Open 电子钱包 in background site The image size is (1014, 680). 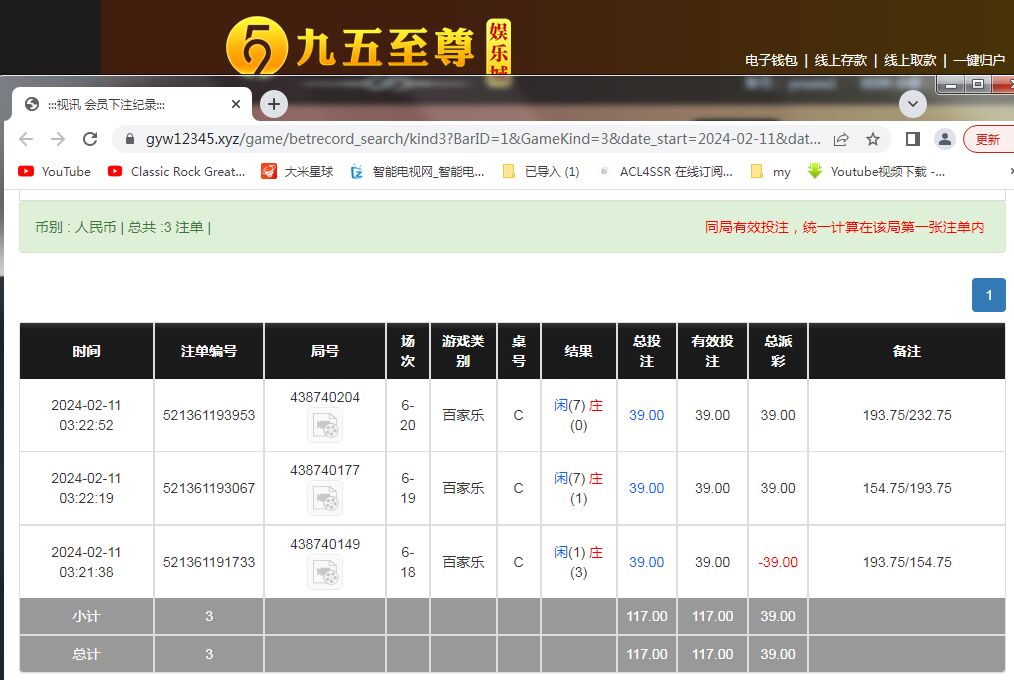coord(771,60)
